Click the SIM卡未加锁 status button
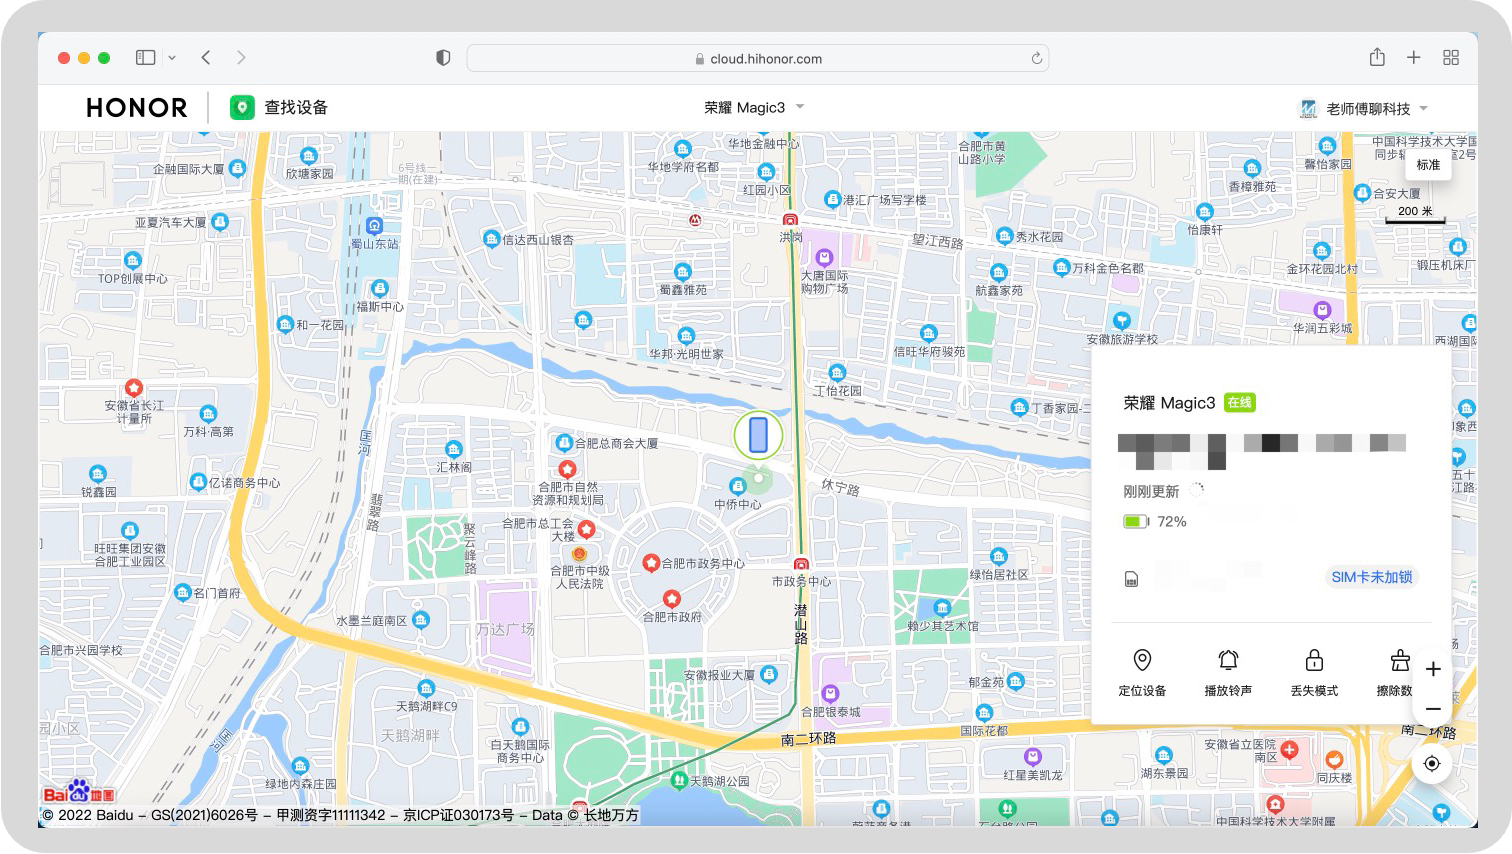The height and width of the screenshot is (854, 1512). coord(1371,577)
